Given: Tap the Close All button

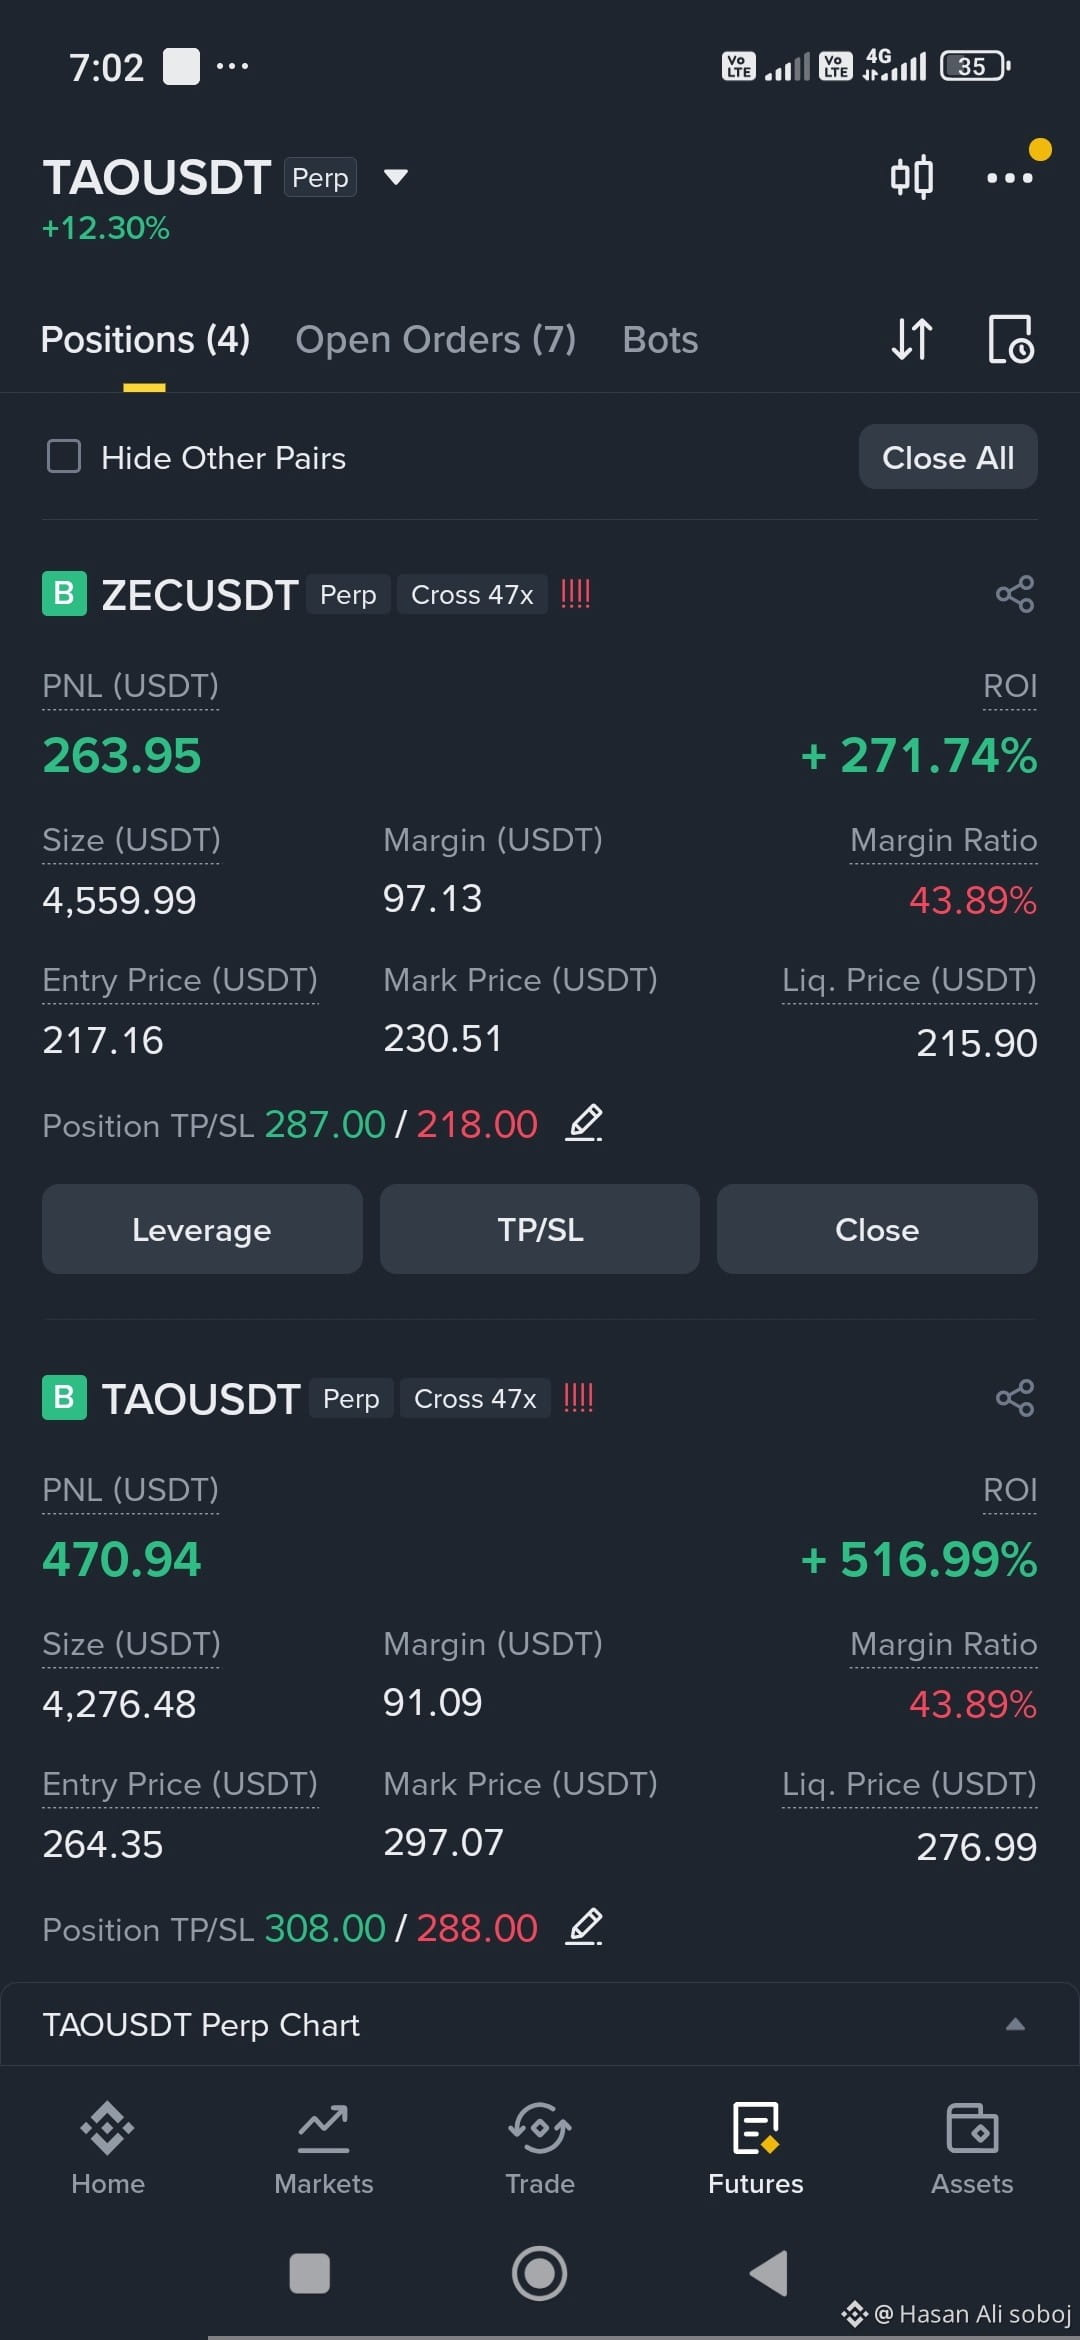Looking at the screenshot, I should pyautogui.click(x=948, y=457).
